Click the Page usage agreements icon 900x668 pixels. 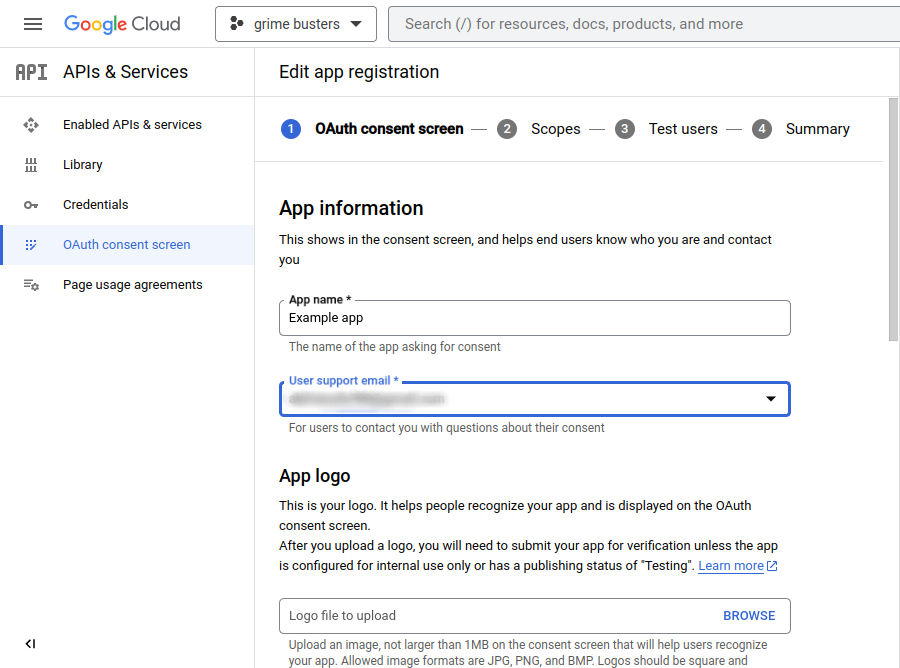31,285
